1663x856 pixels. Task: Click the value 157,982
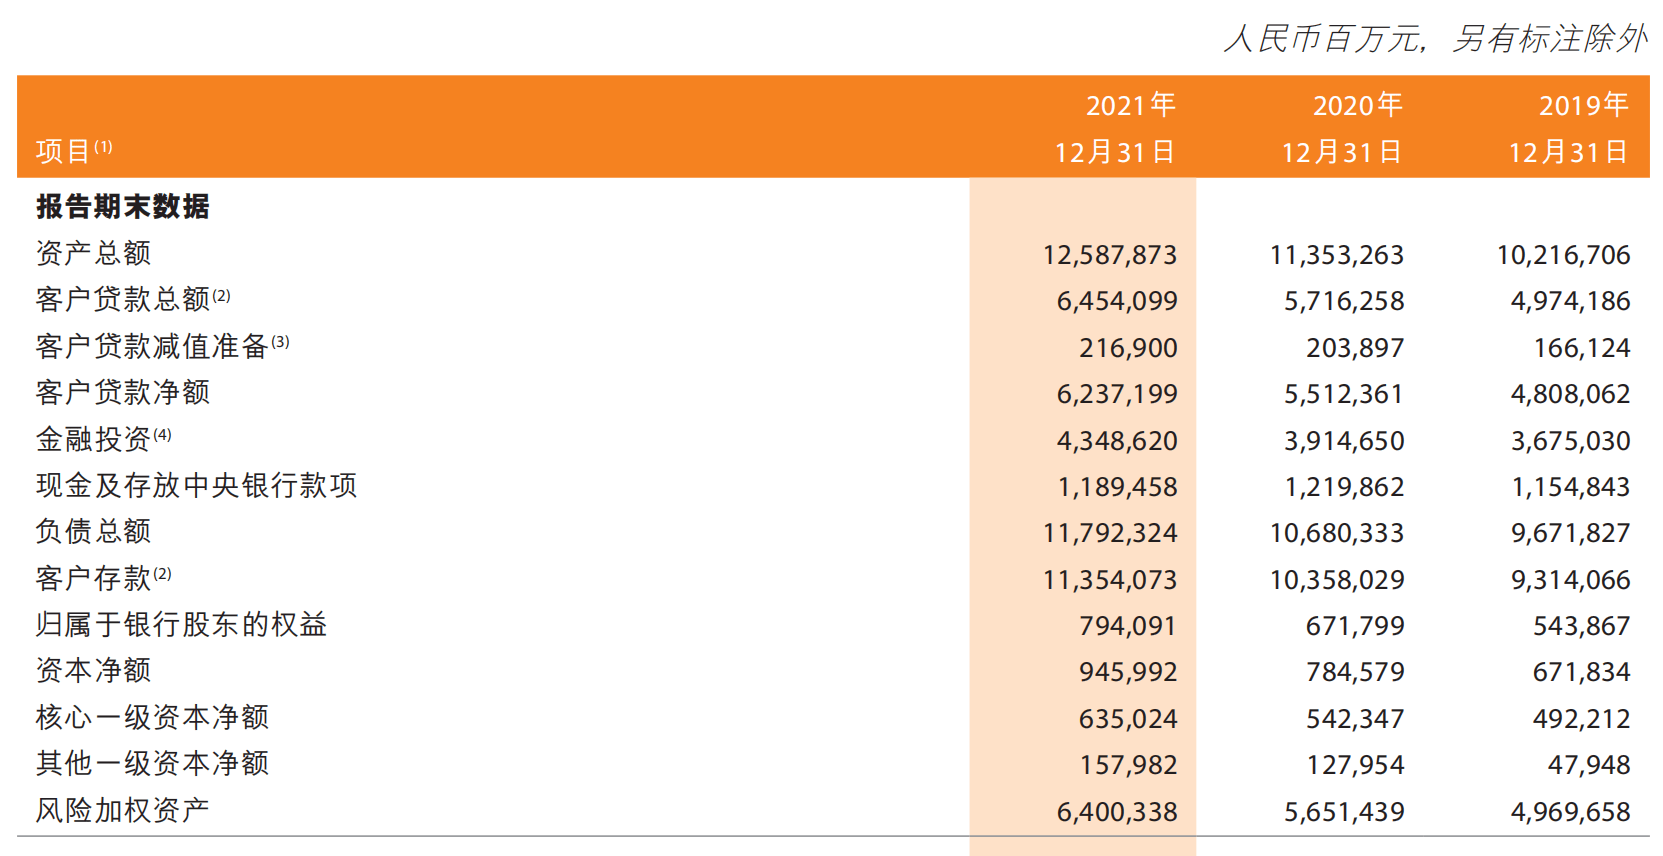coord(1129,765)
